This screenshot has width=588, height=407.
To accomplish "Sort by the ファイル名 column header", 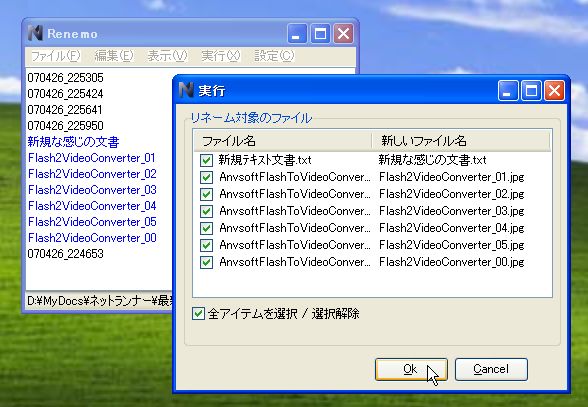I will click(x=283, y=141).
